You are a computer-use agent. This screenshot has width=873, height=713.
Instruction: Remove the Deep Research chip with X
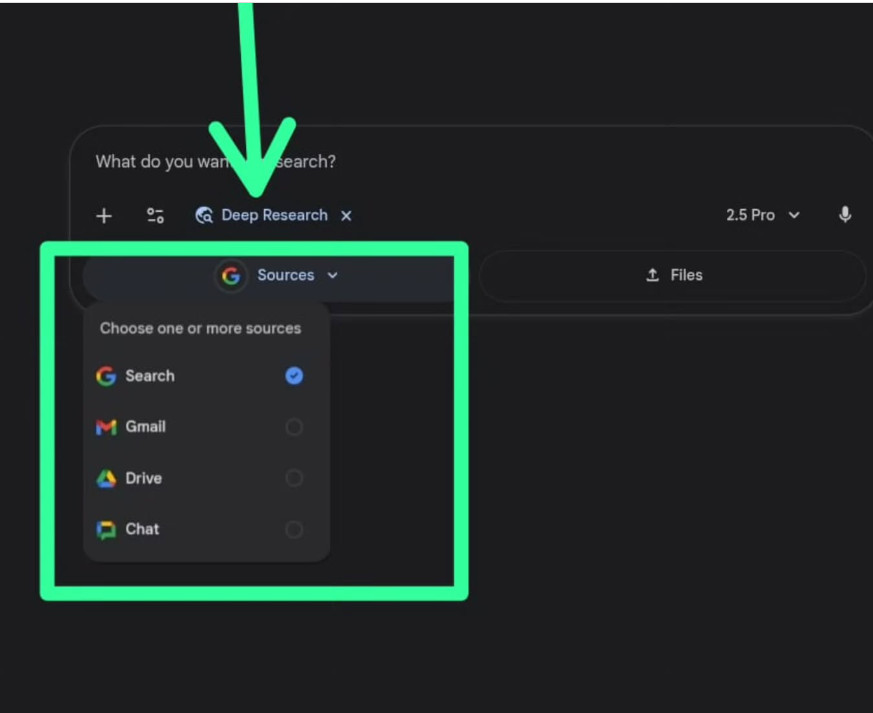(x=346, y=216)
